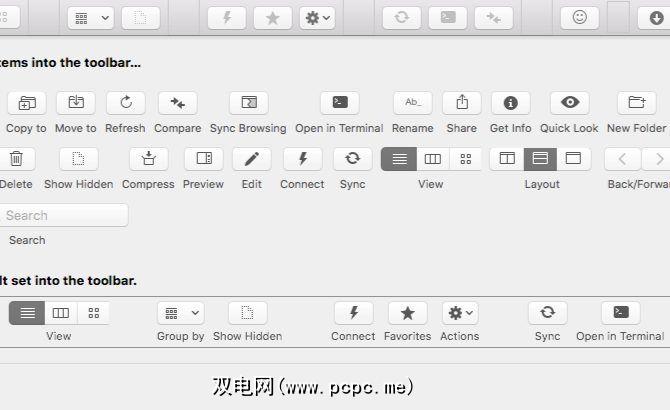This screenshot has width=670, height=410.
Task: Open Group by dropdown in default set
Action: pyautogui.click(x=181, y=313)
